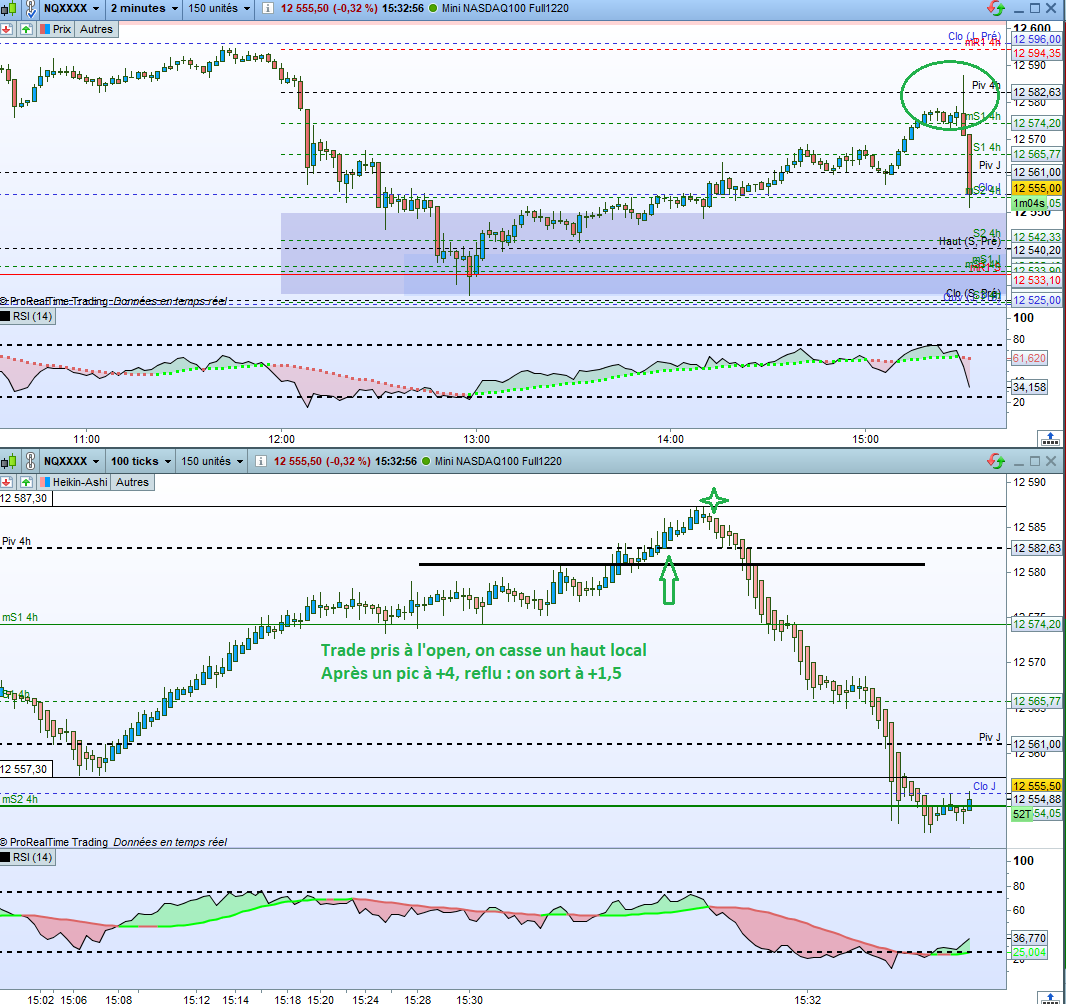Open Autres menu in top chart
1066x1004 pixels.
[x=97, y=29]
